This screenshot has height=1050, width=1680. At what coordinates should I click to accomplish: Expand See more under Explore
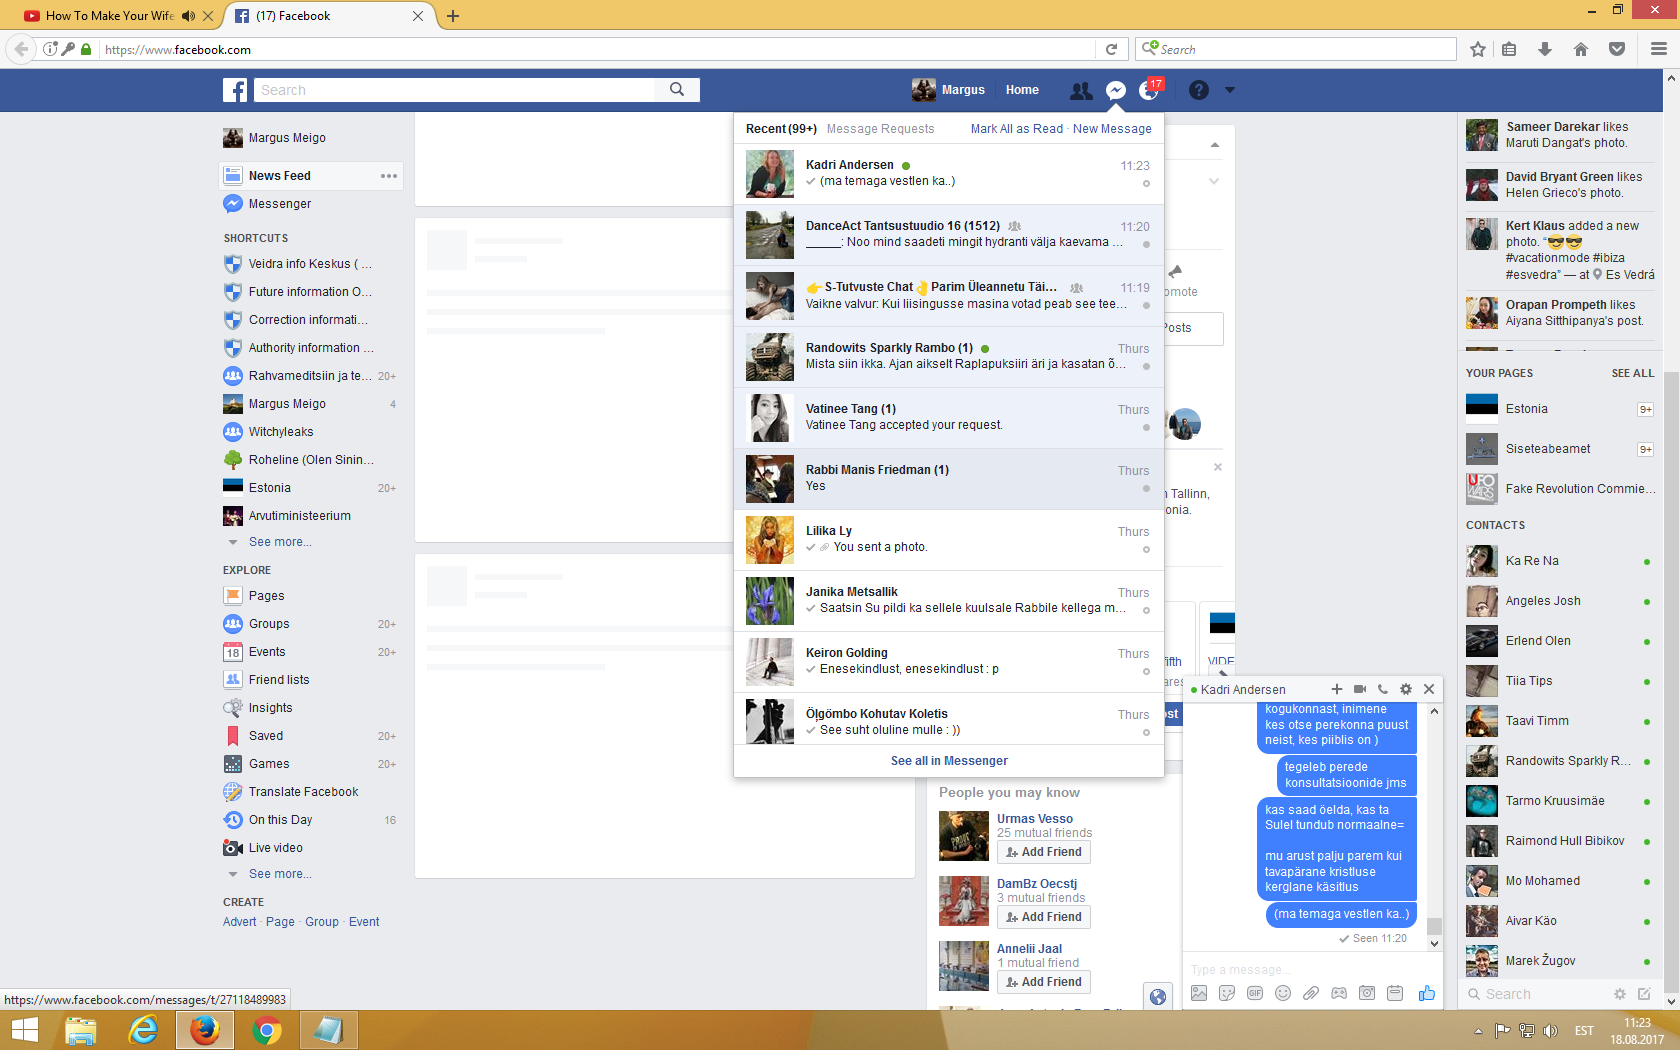(x=280, y=874)
